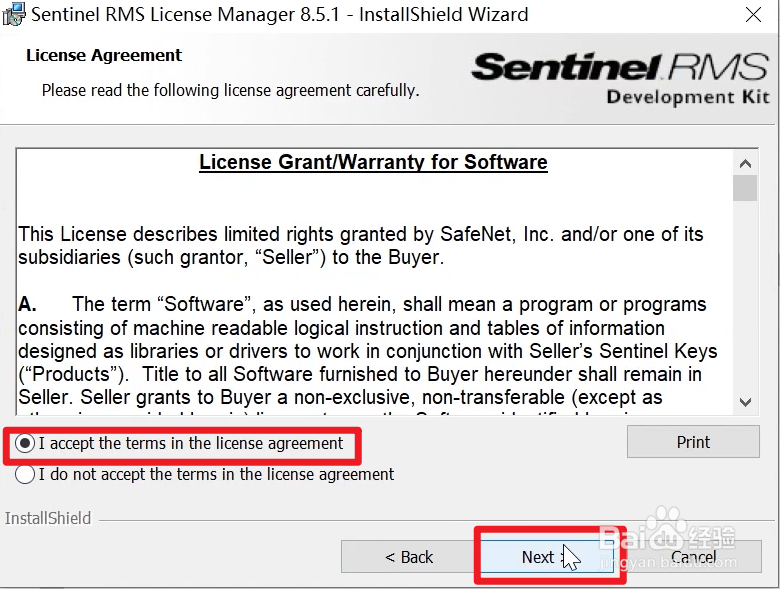The height and width of the screenshot is (589, 780).
Task: Click the license scrollbar up arrow
Action: click(x=745, y=163)
